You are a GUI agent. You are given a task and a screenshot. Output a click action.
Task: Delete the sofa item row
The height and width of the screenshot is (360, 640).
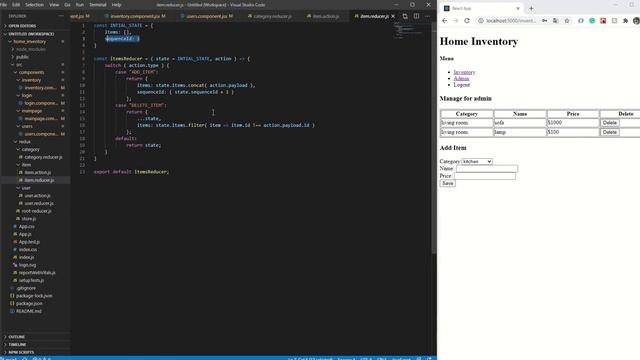tap(609, 123)
